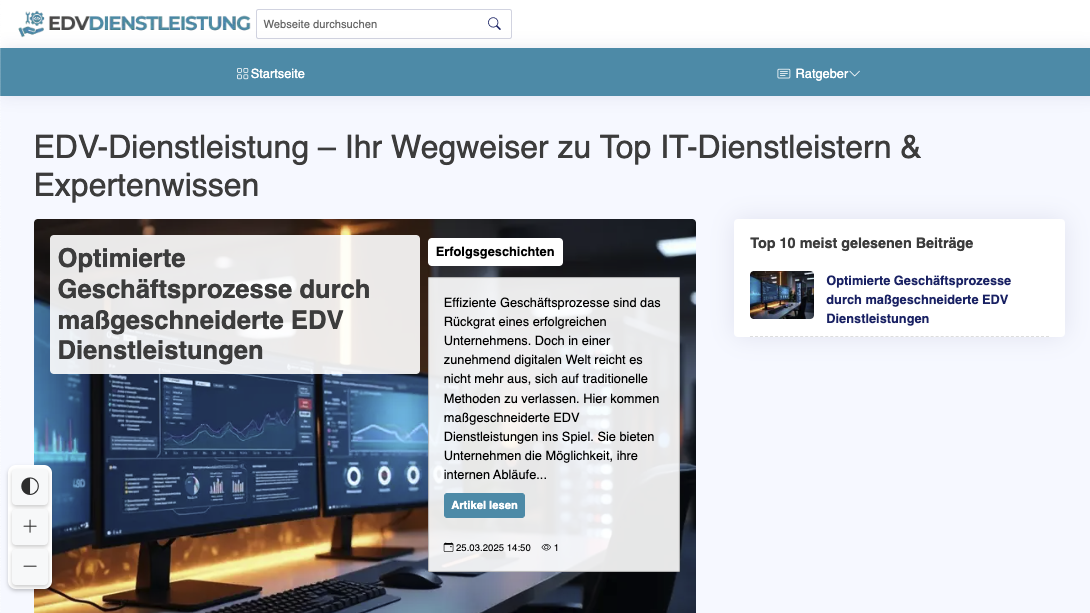Open the Ratgeber menu
The image size is (1090, 613).
pyautogui.click(x=820, y=73)
